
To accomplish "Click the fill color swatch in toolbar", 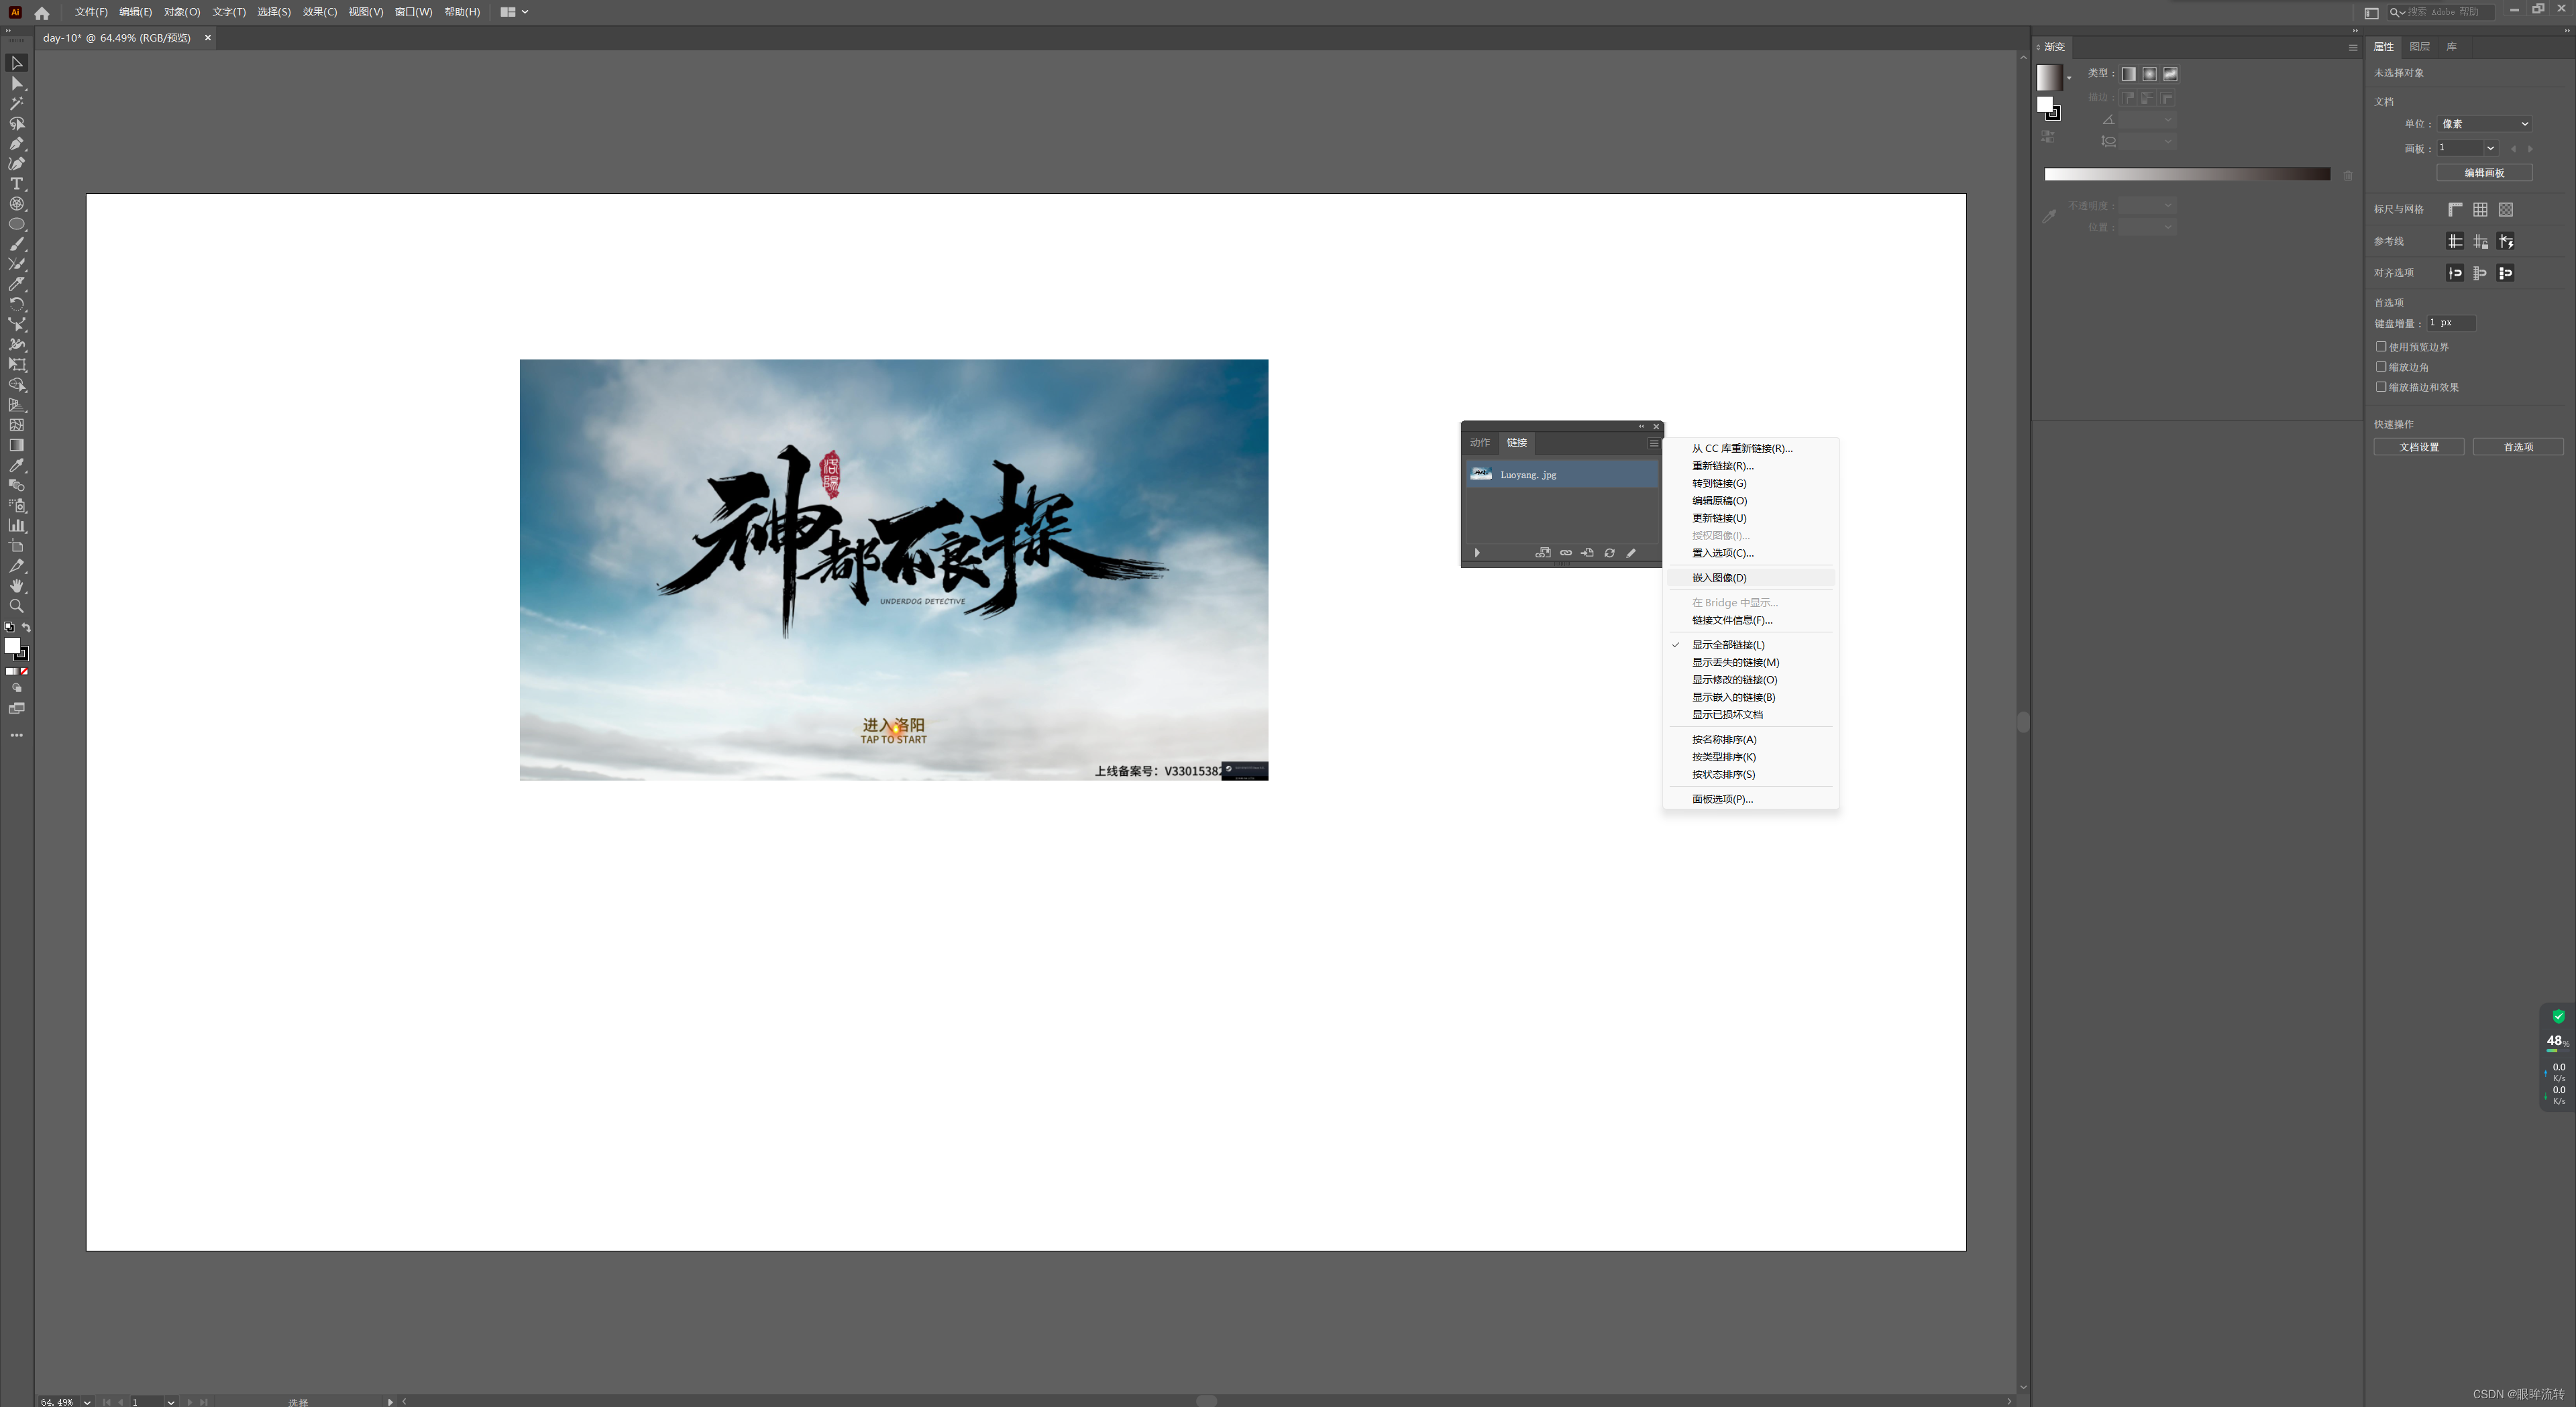I will [x=13, y=646].
